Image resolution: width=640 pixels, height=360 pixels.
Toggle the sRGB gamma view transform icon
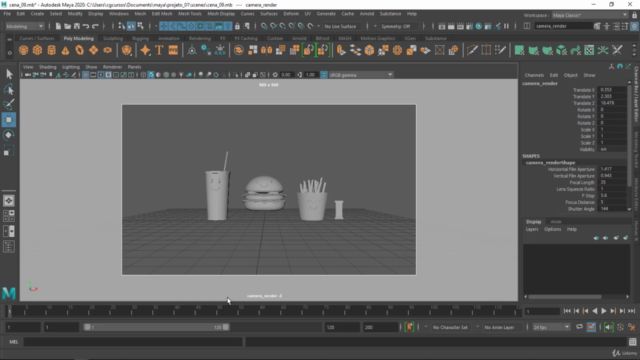(x=324, y=75)
